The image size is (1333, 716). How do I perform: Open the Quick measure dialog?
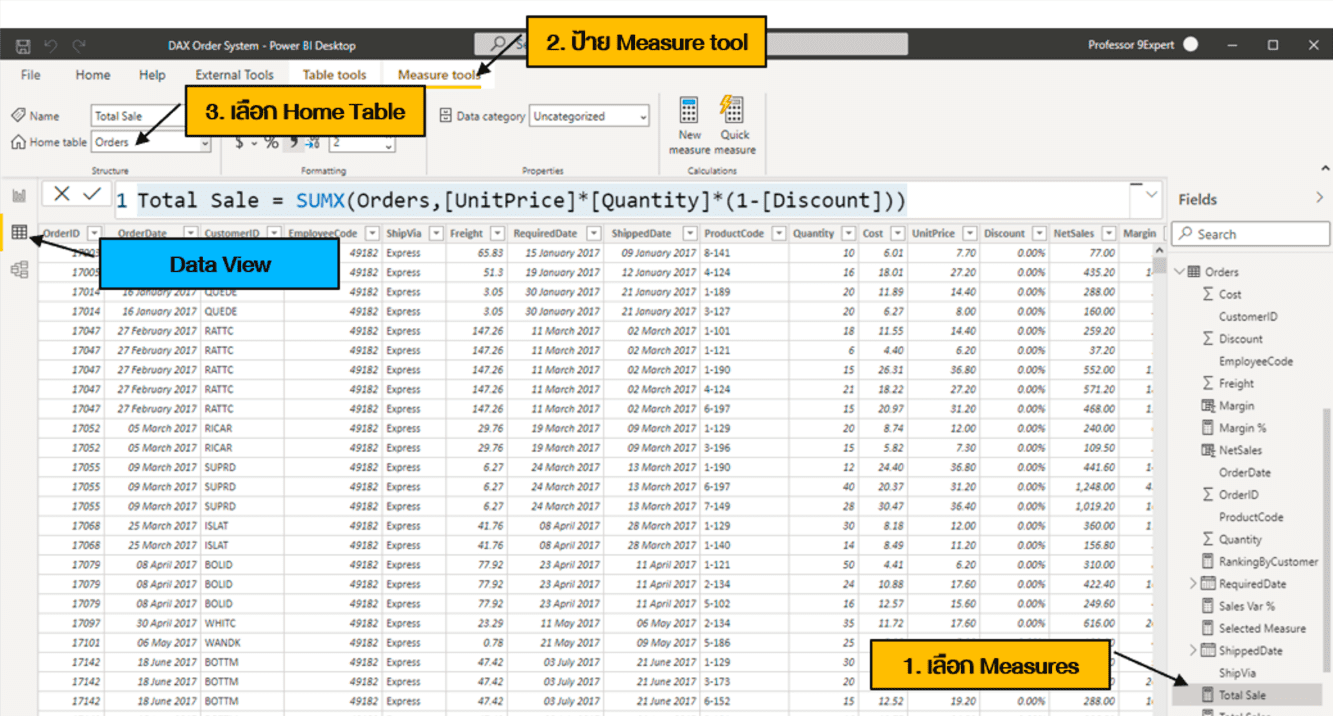click(x=733, y=124)
